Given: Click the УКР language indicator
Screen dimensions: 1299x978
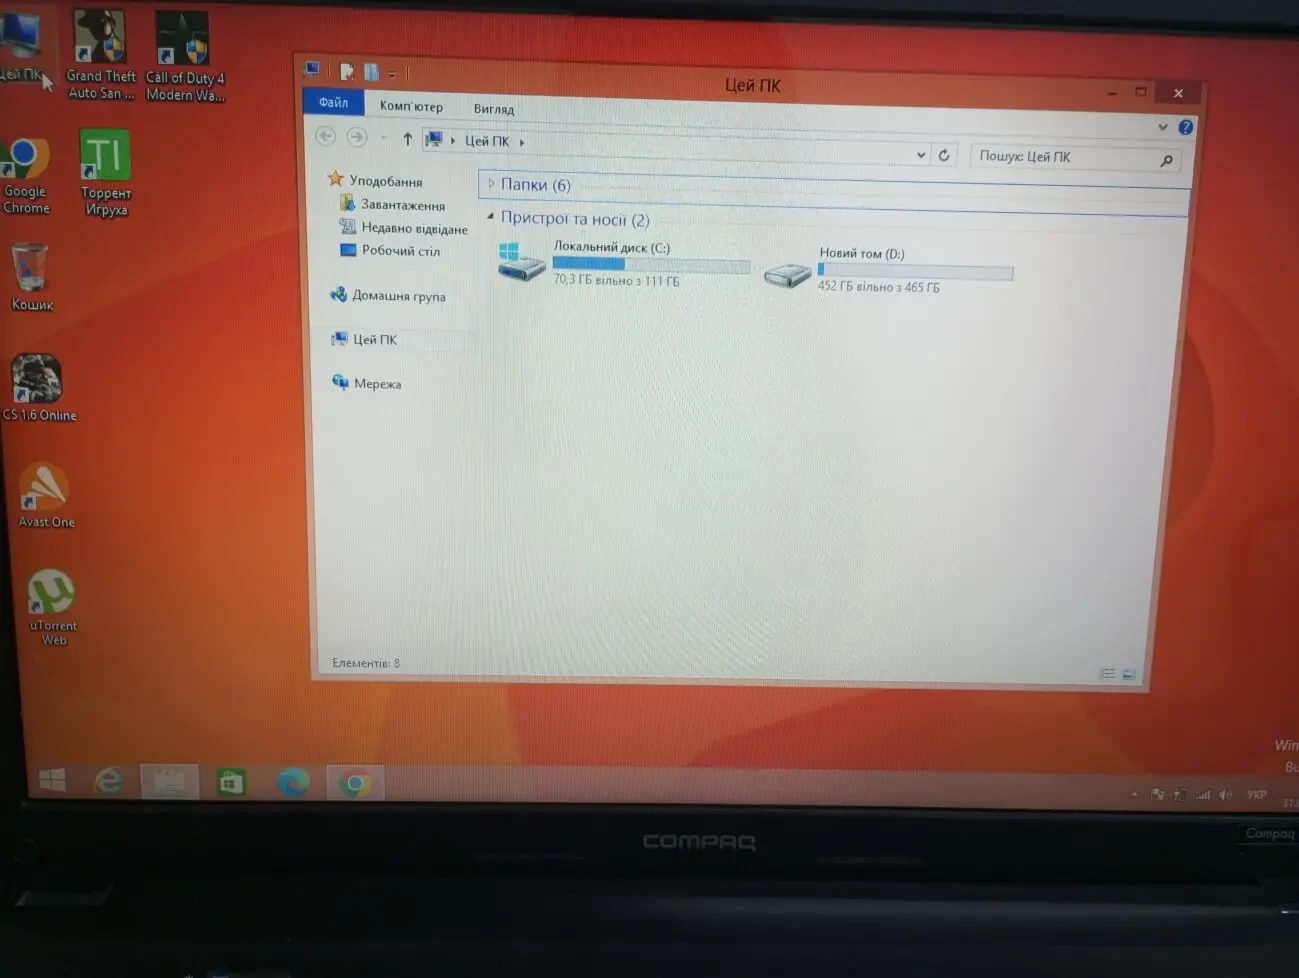Looking at the screenshot, I should click(1257, 795).
